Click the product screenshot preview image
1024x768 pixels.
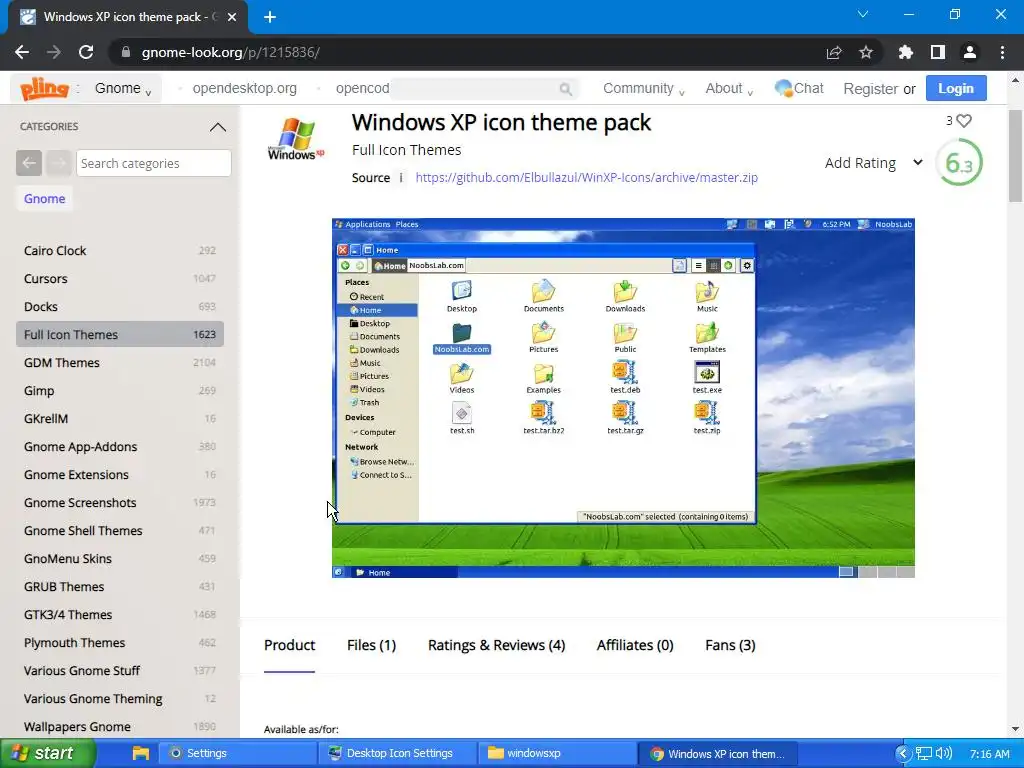(623, 398)
